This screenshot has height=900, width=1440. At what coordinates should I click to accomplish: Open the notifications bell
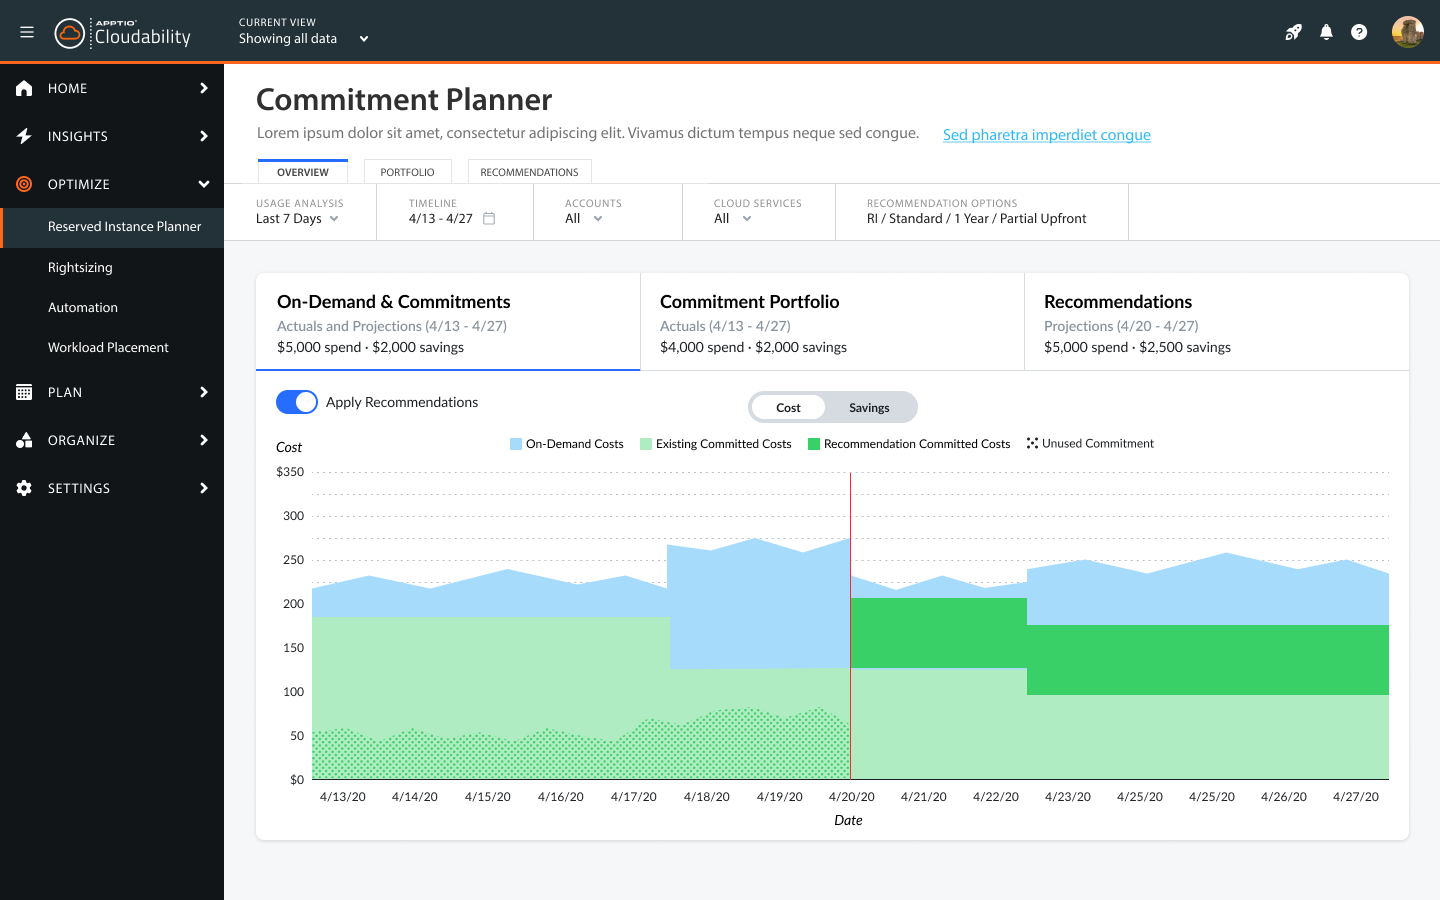(x=1326, y=32)
